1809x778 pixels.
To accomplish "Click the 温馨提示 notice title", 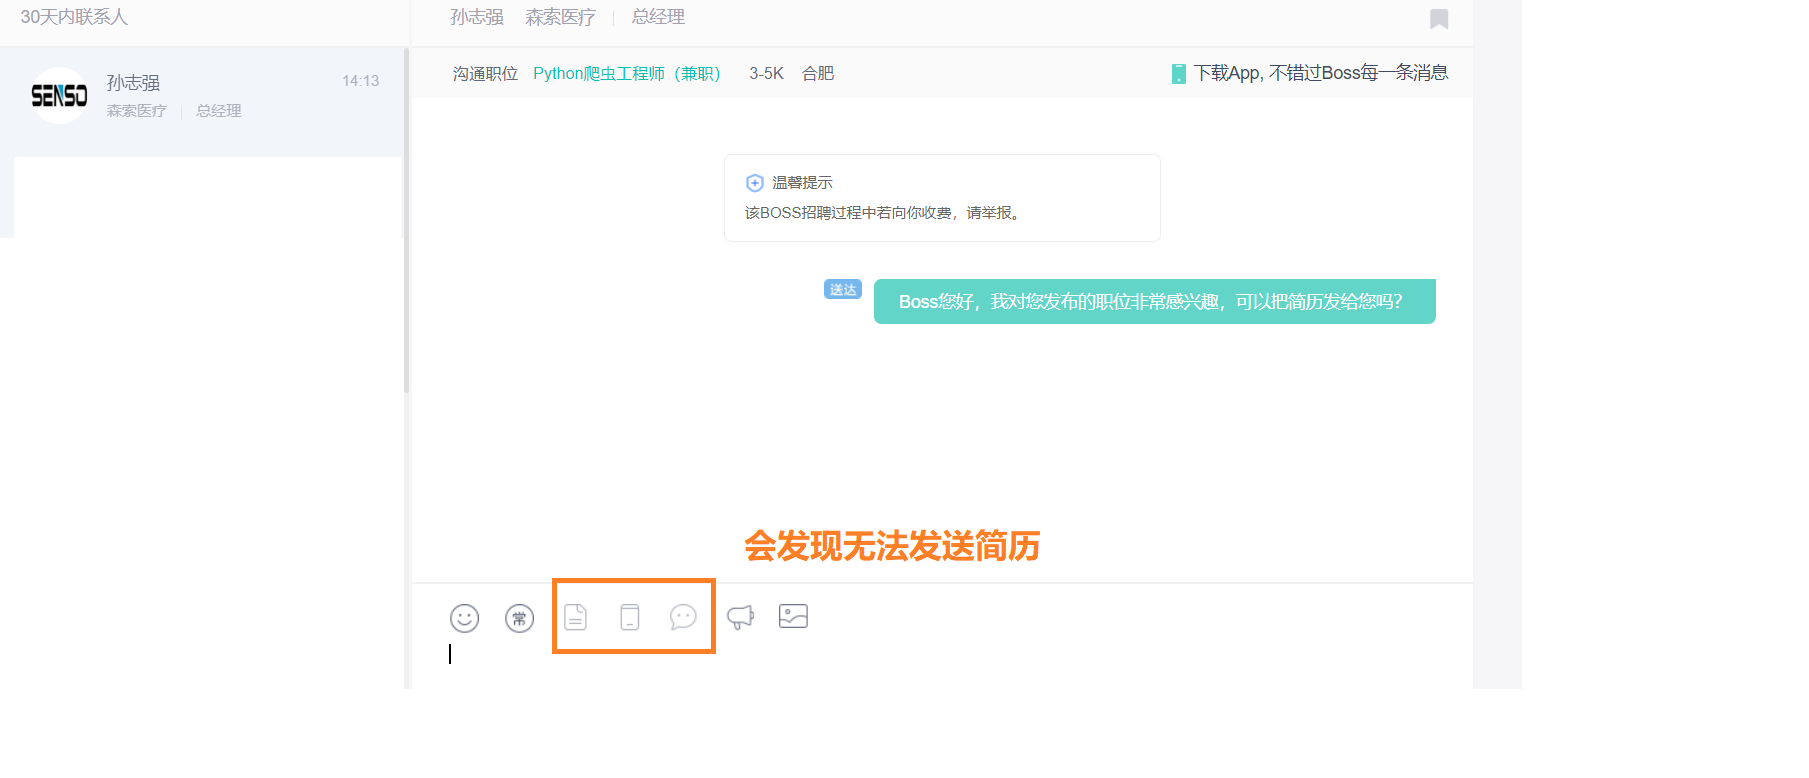I will click(802, 183).
